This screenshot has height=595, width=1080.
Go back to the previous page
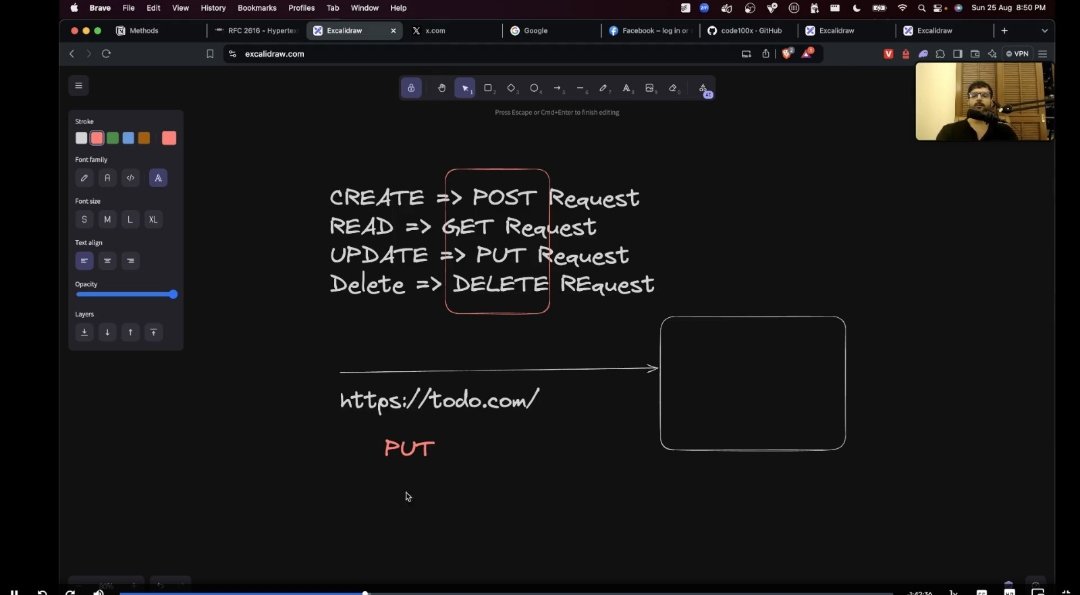(72, 54)
